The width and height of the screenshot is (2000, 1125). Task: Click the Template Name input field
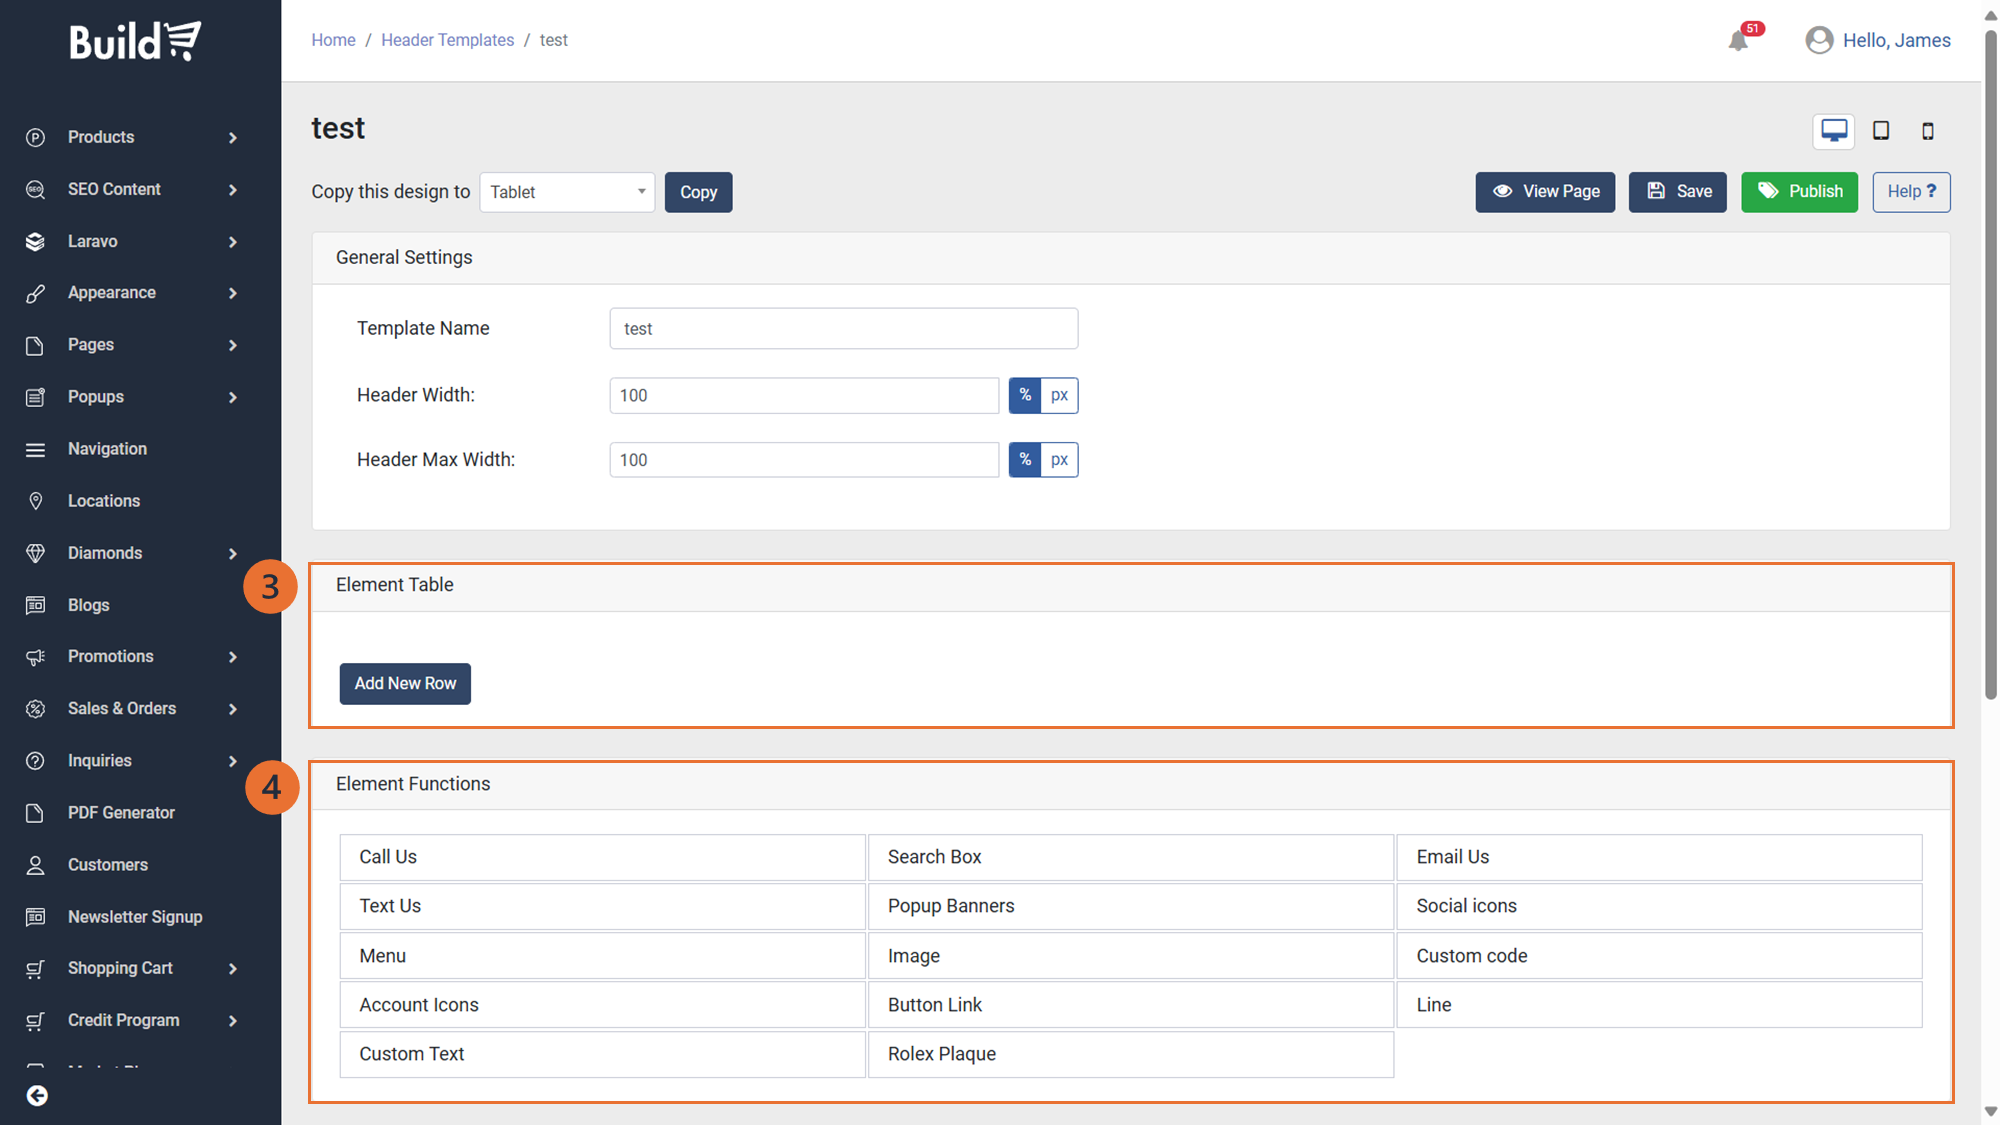843,329
